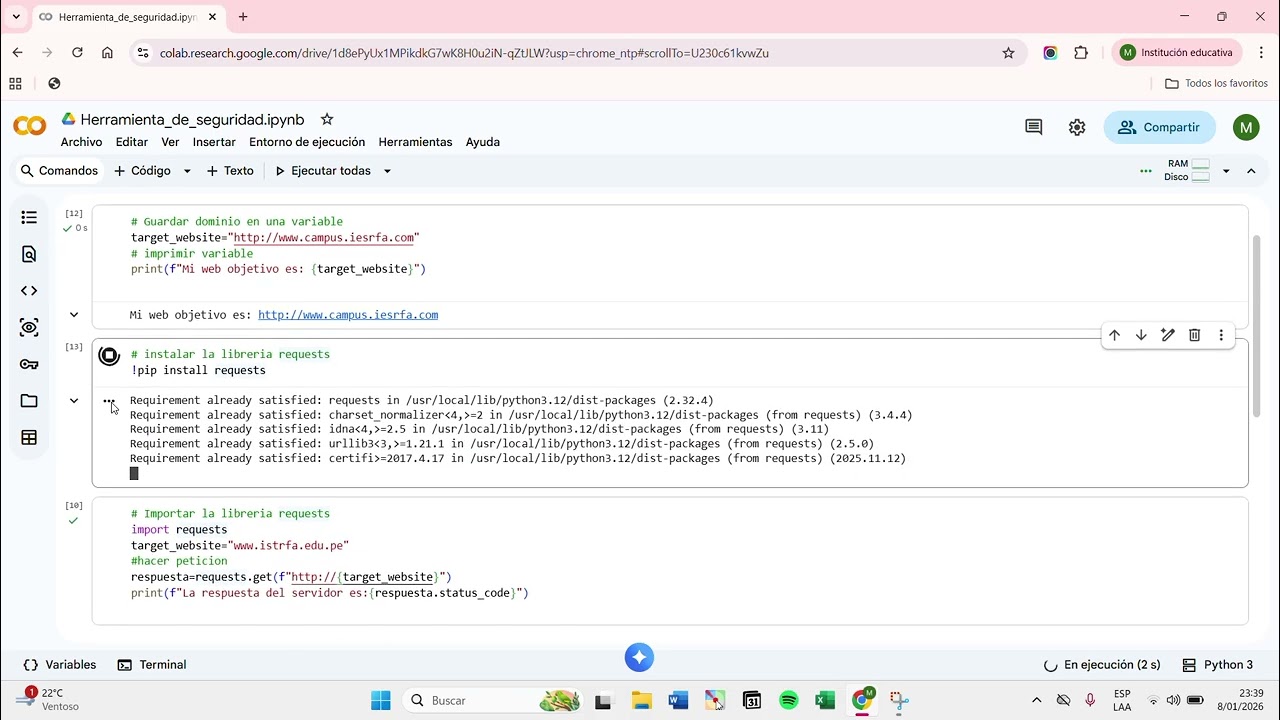Open the Variables panel
Image resolution: width=1280 pixels, height=720 pixels.
[x=60, y=665]
